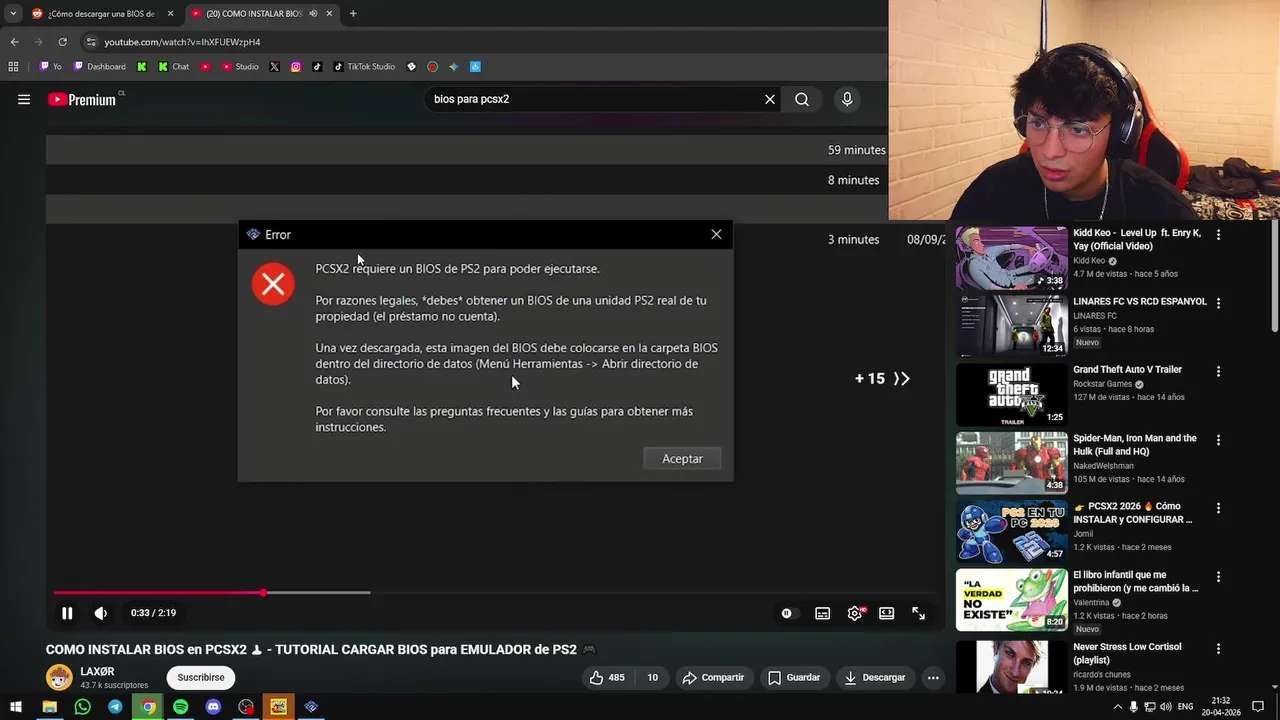The width and height of the screenshot is (1280, 720).
Task: Mute the video volume
Action: pos(101,613)
